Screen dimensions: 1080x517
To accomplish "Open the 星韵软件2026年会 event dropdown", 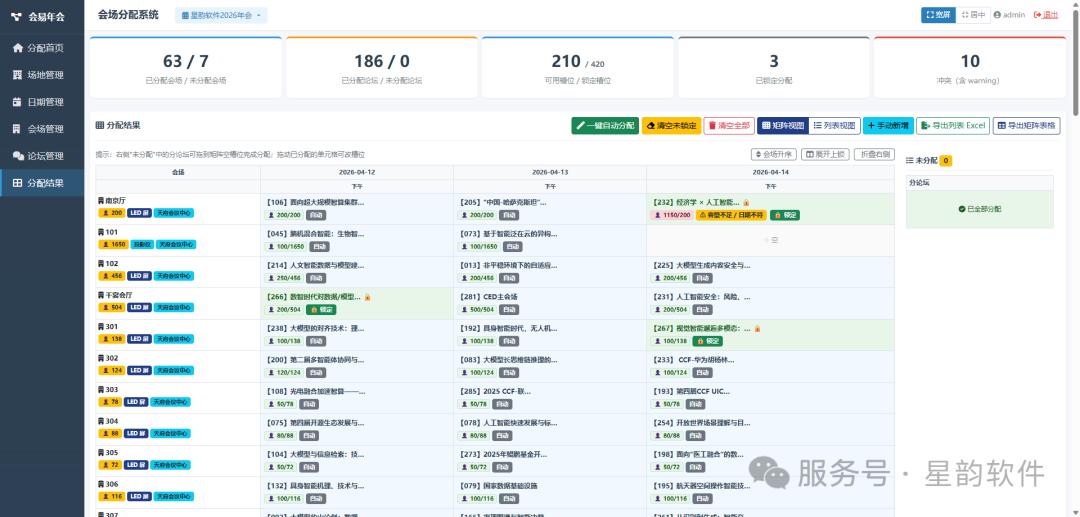I will [x=221, y=15].
